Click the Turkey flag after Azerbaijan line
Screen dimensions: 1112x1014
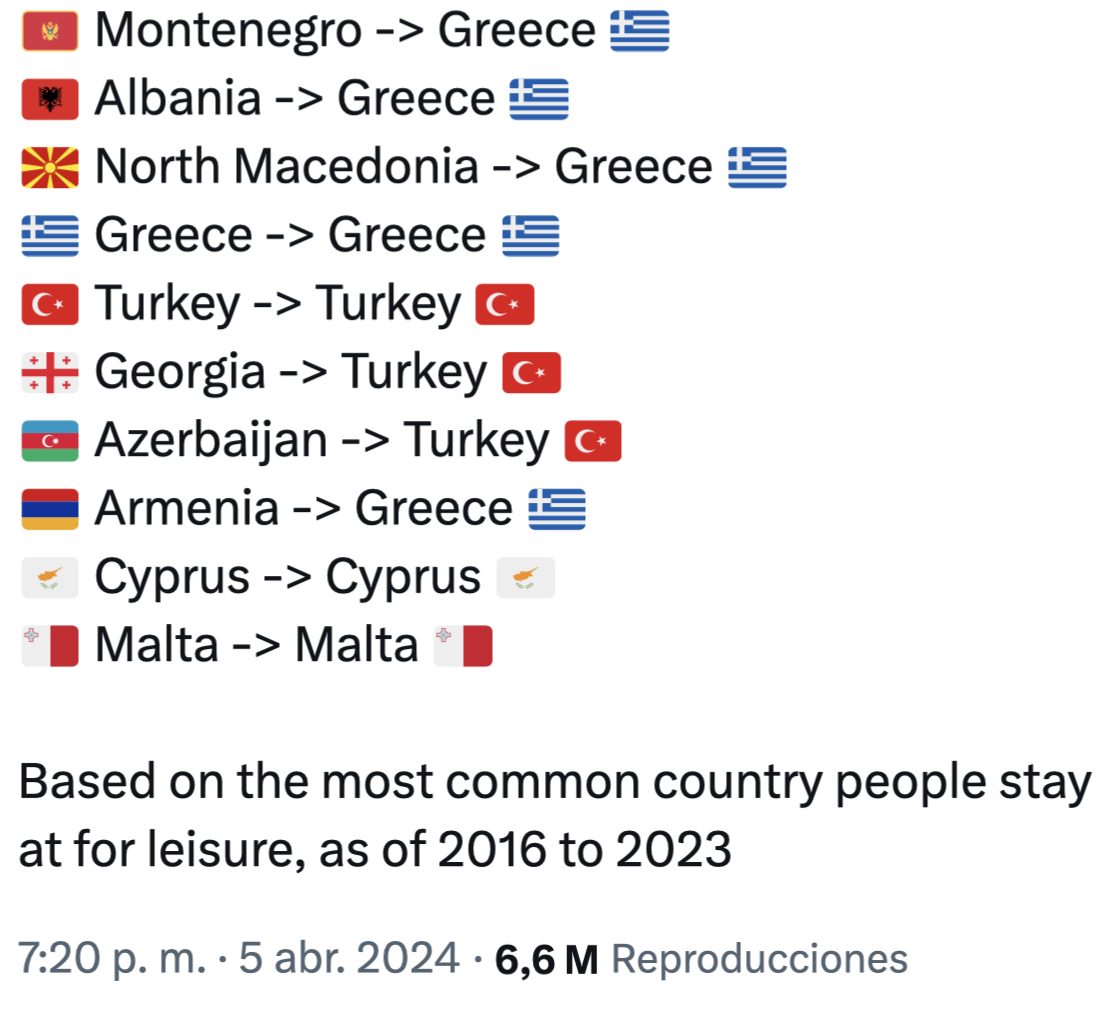click(593, 441)
